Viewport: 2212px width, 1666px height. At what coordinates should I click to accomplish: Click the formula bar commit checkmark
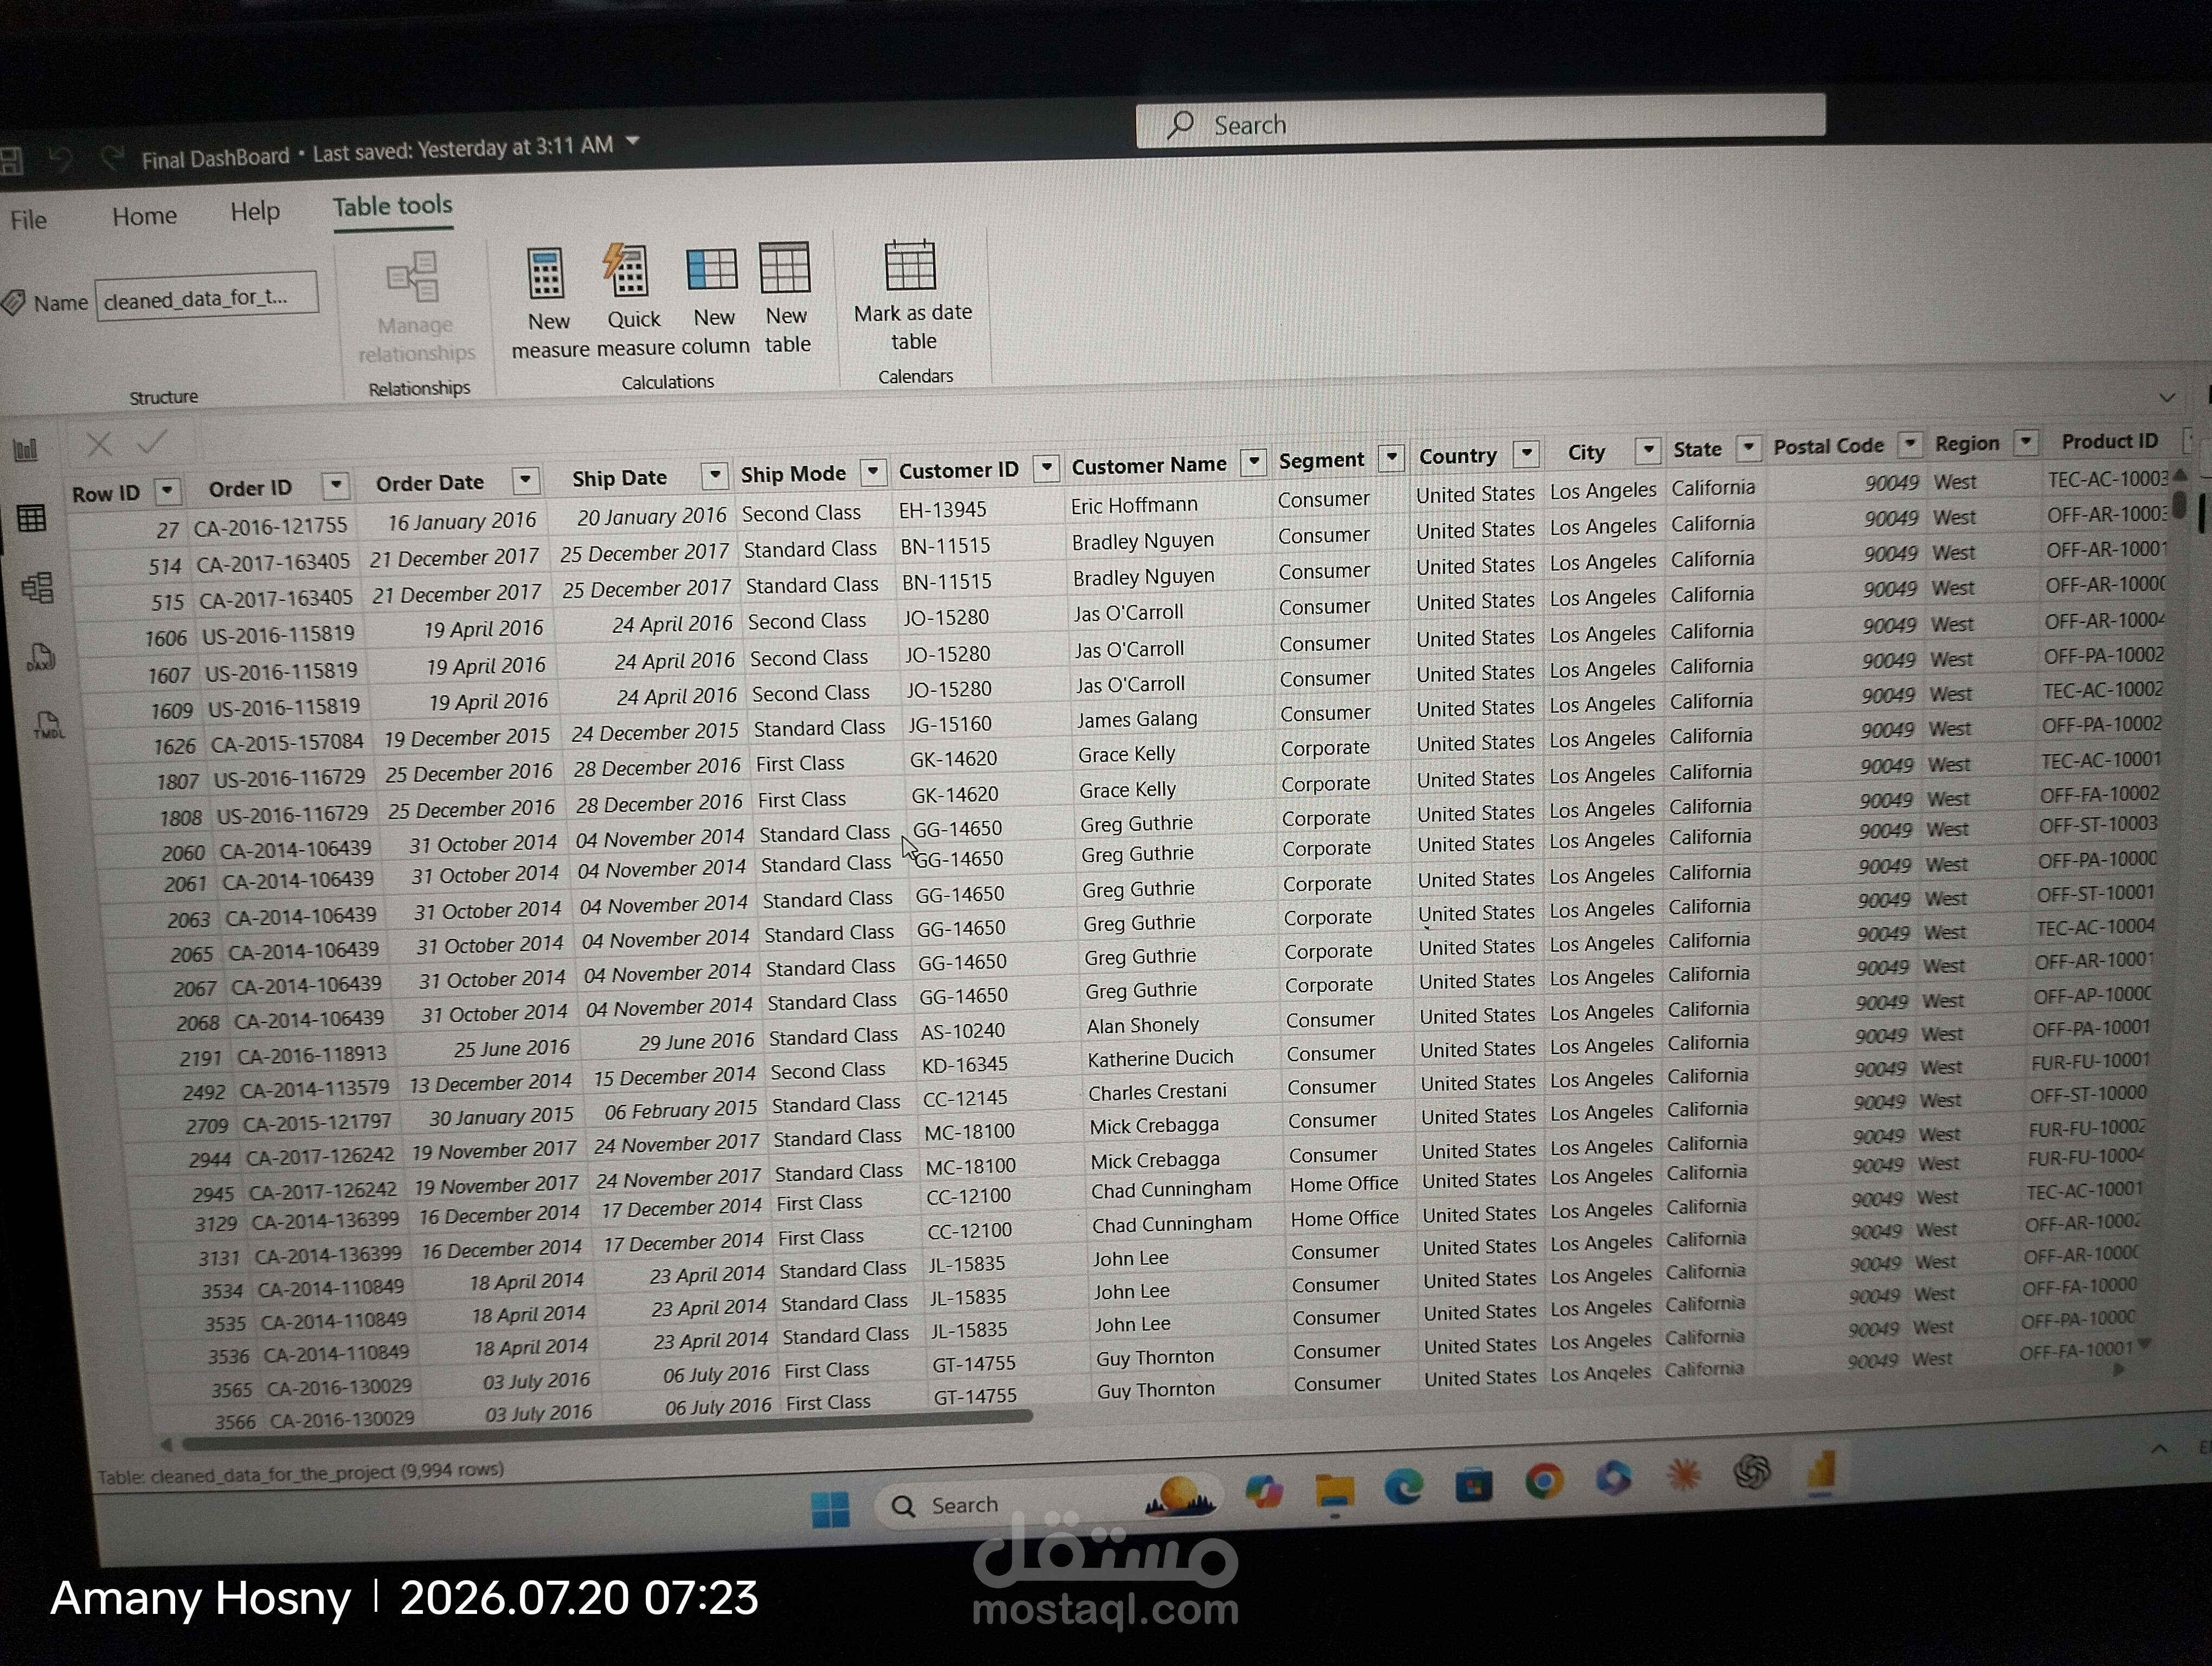click(151, 442)
